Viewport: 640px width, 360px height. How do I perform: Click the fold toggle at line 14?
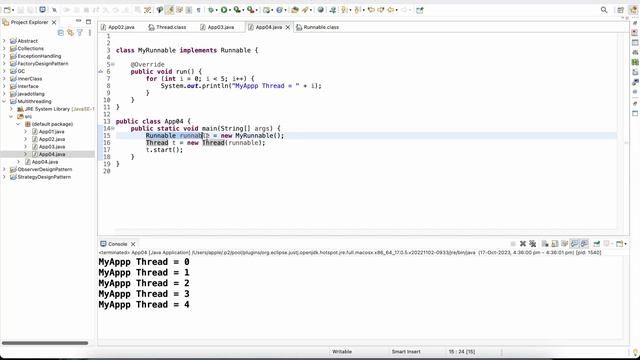pos(113,128)
